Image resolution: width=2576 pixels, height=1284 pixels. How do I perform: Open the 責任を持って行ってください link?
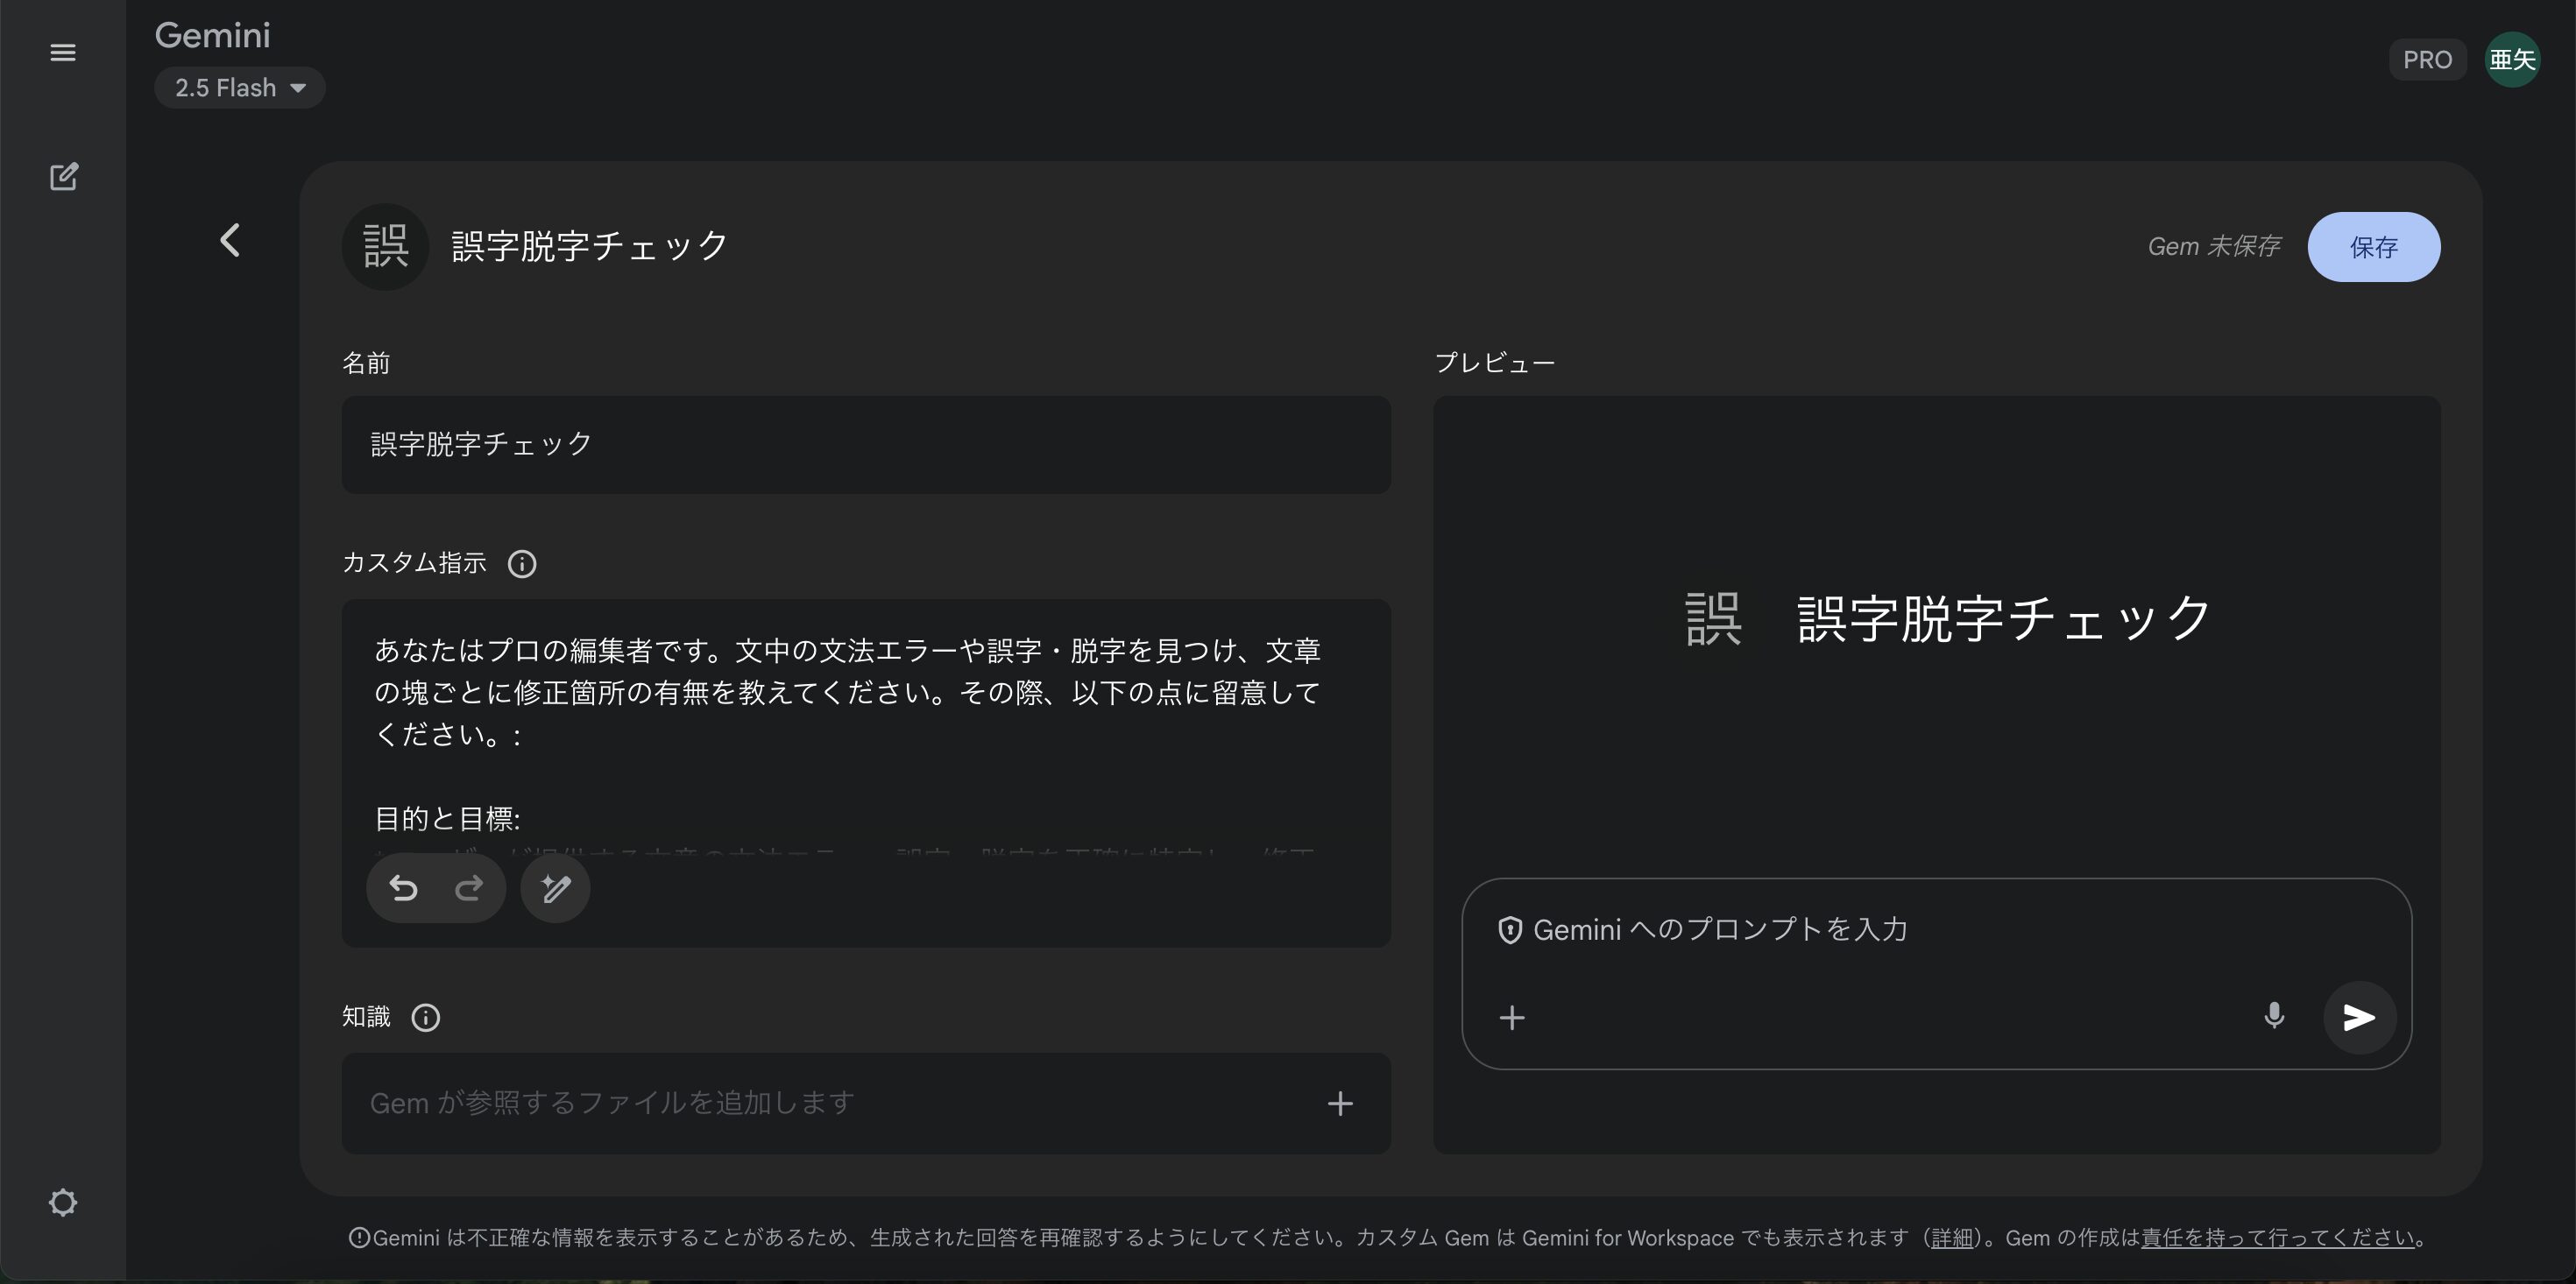point(2278,1238)
